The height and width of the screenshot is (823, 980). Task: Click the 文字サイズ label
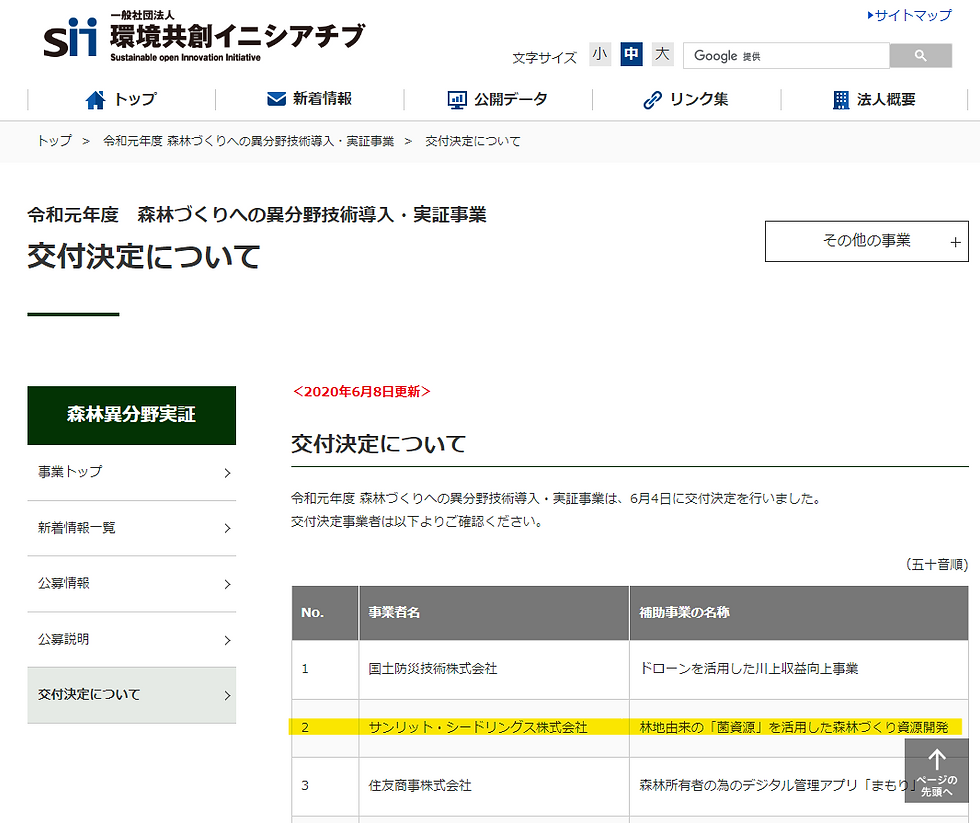pyautogui.click(x=544, y=58)
